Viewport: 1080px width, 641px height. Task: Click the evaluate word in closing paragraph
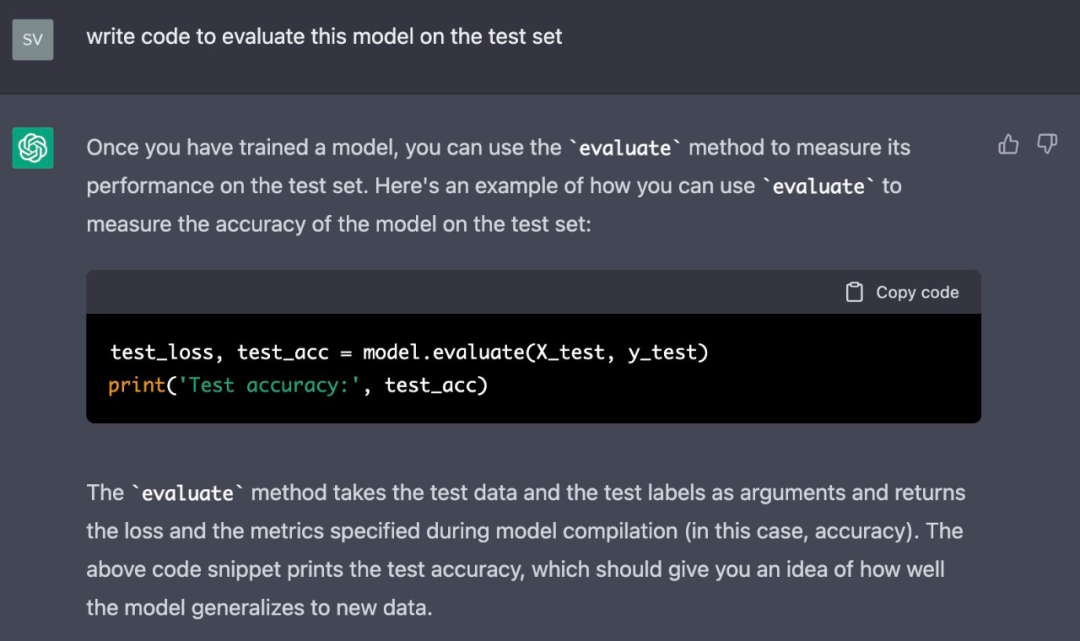click(187, 494)
